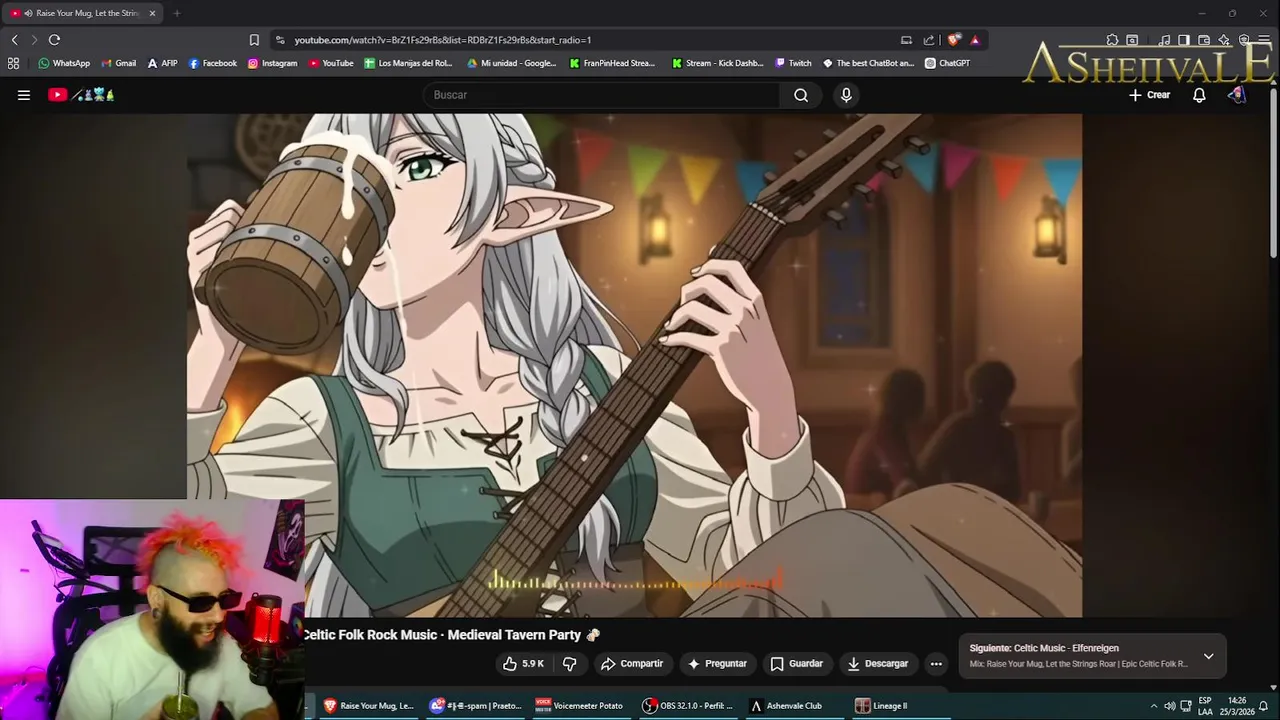Open the WhatsApp bookmark

[x=64, y=63]
